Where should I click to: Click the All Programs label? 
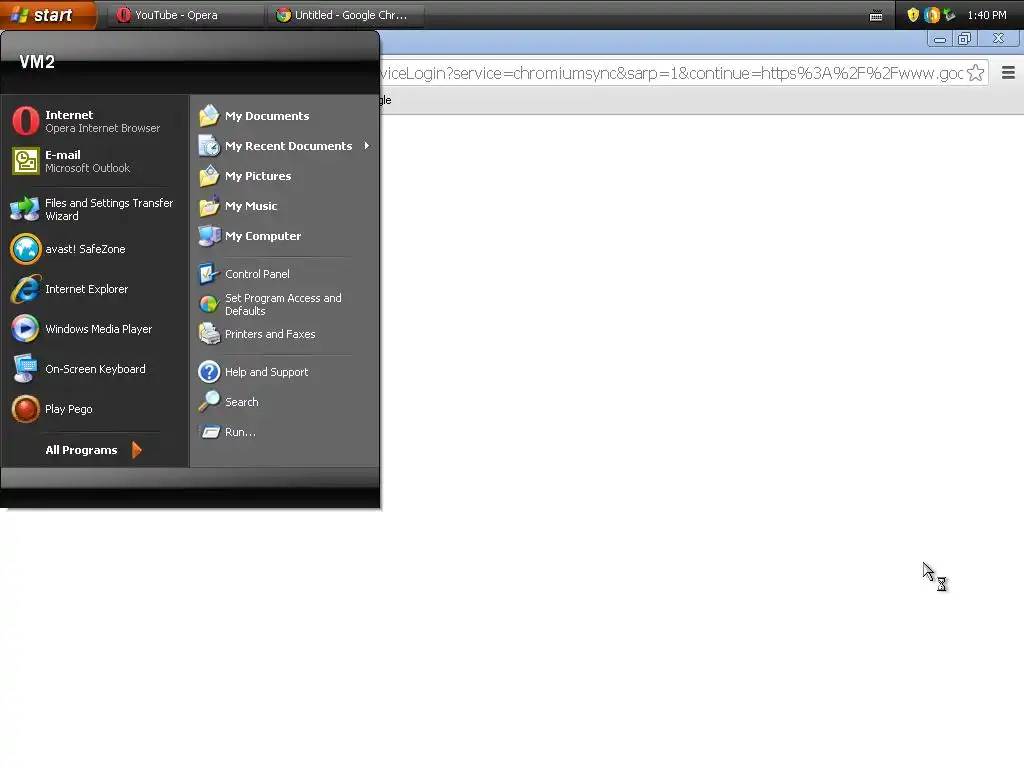(82, 450)
